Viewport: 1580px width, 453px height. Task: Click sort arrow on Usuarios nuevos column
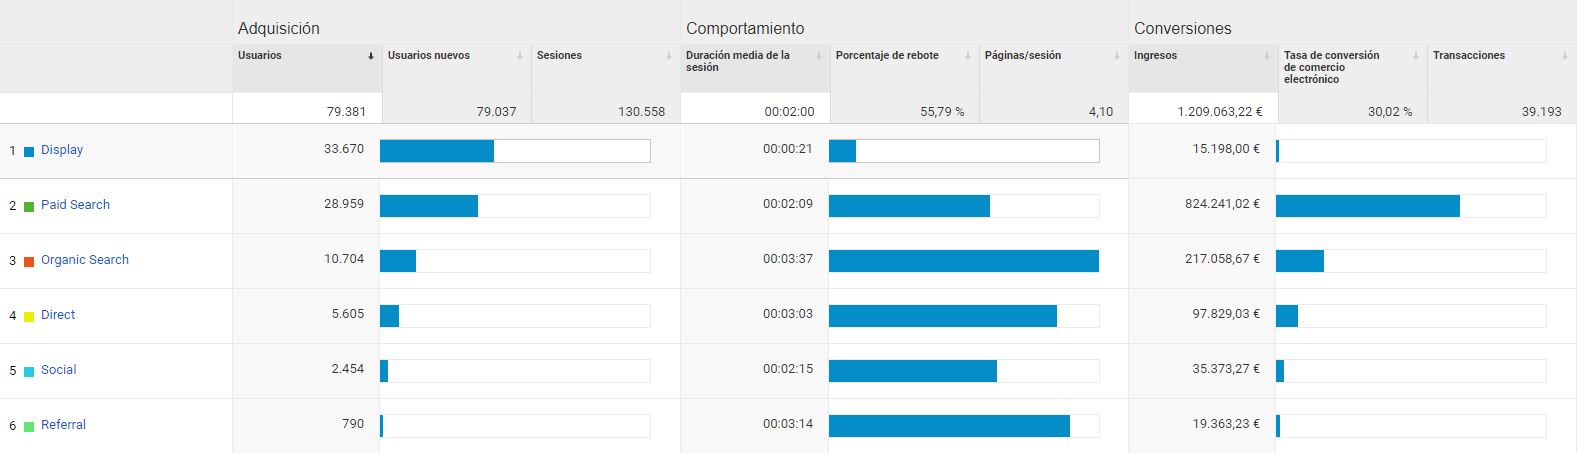click(x=520, y=57)
